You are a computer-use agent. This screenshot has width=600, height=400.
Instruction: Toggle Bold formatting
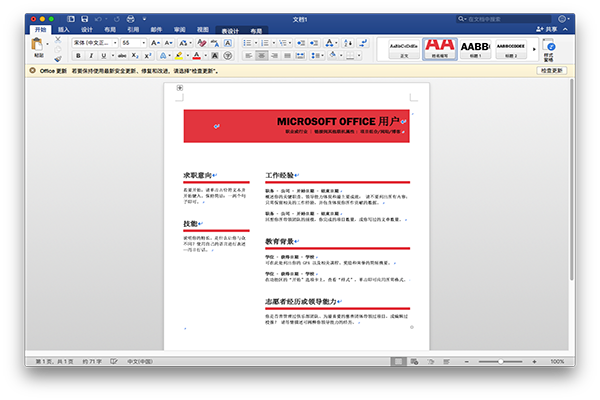tap(78, 56)
